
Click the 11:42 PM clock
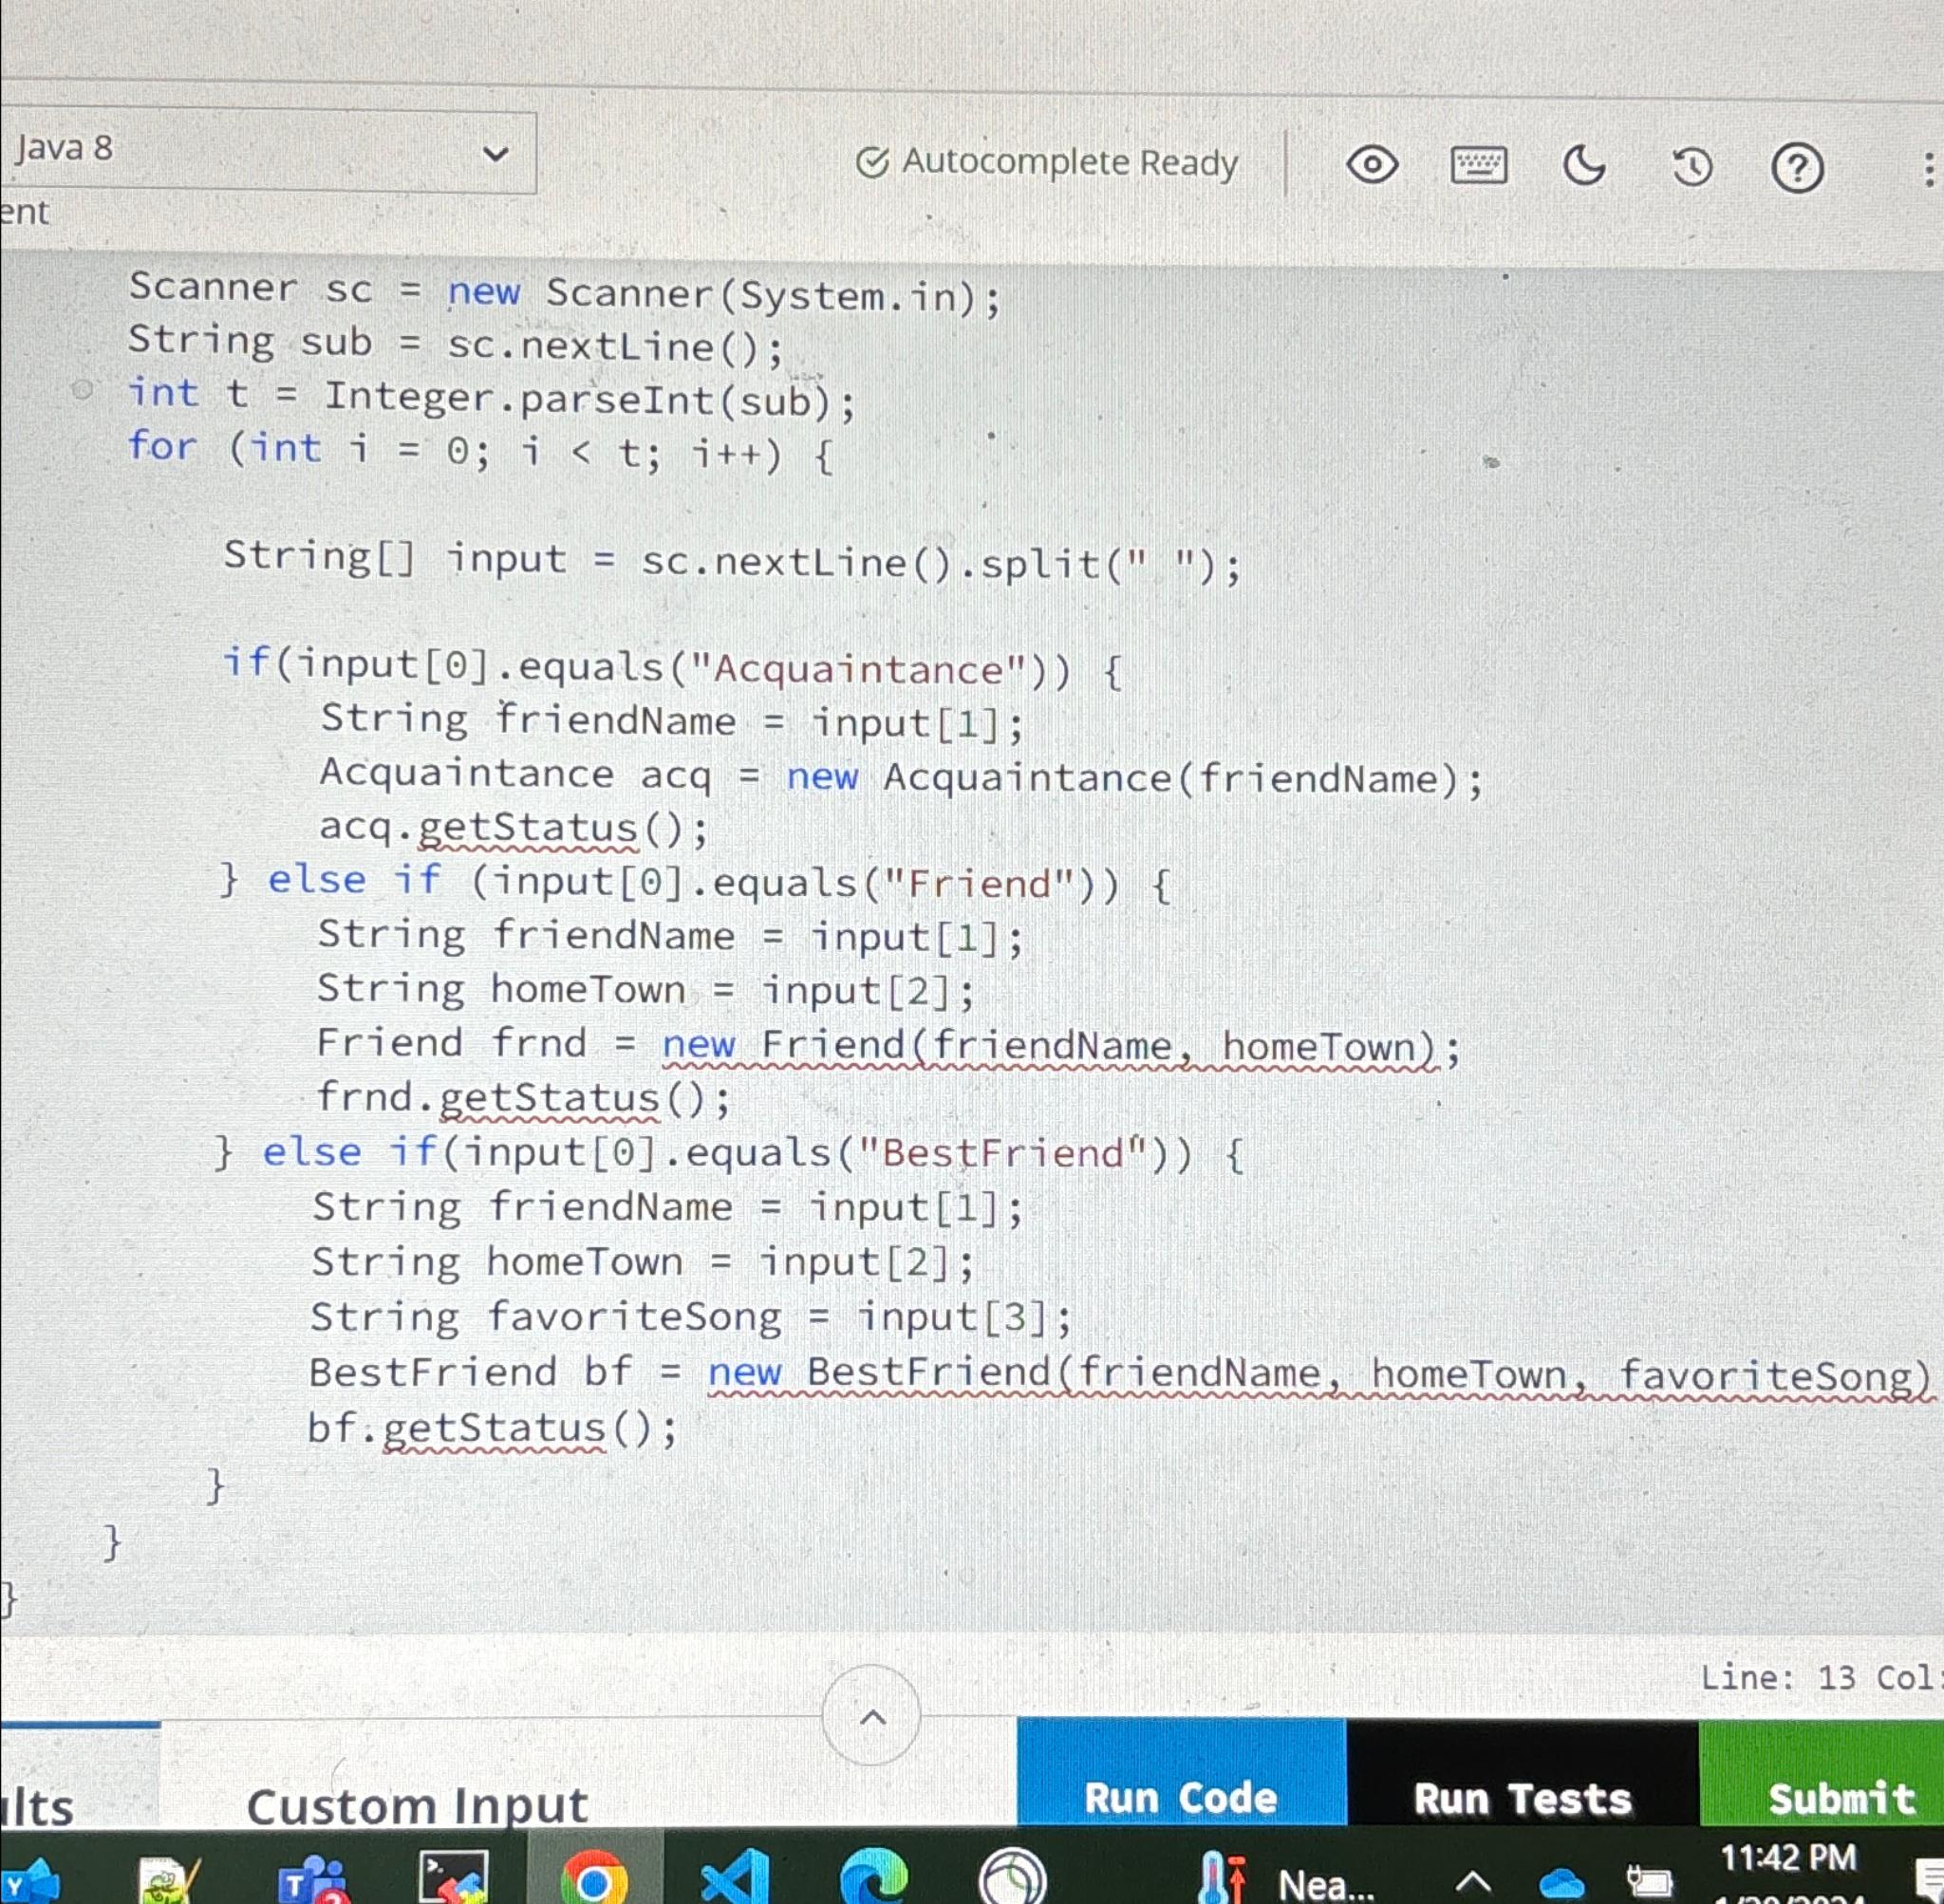1788,1858
